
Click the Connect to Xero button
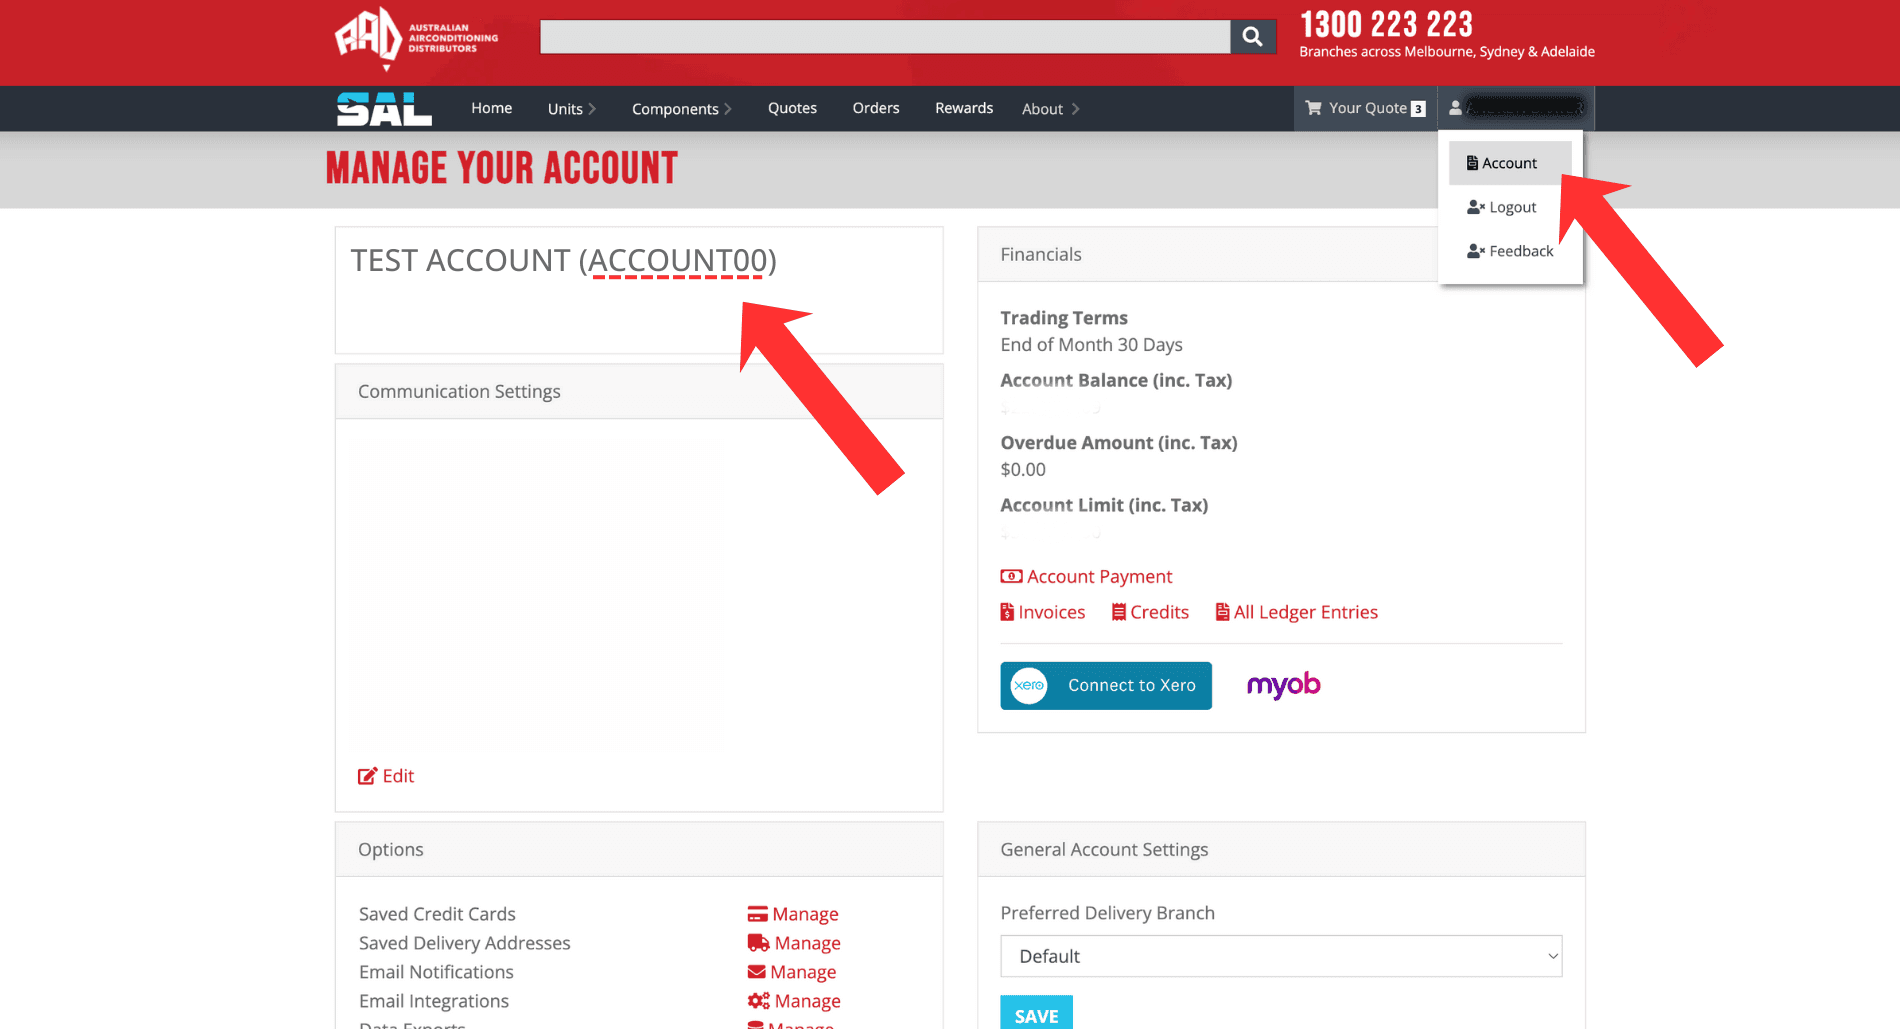click(1105, 685)
